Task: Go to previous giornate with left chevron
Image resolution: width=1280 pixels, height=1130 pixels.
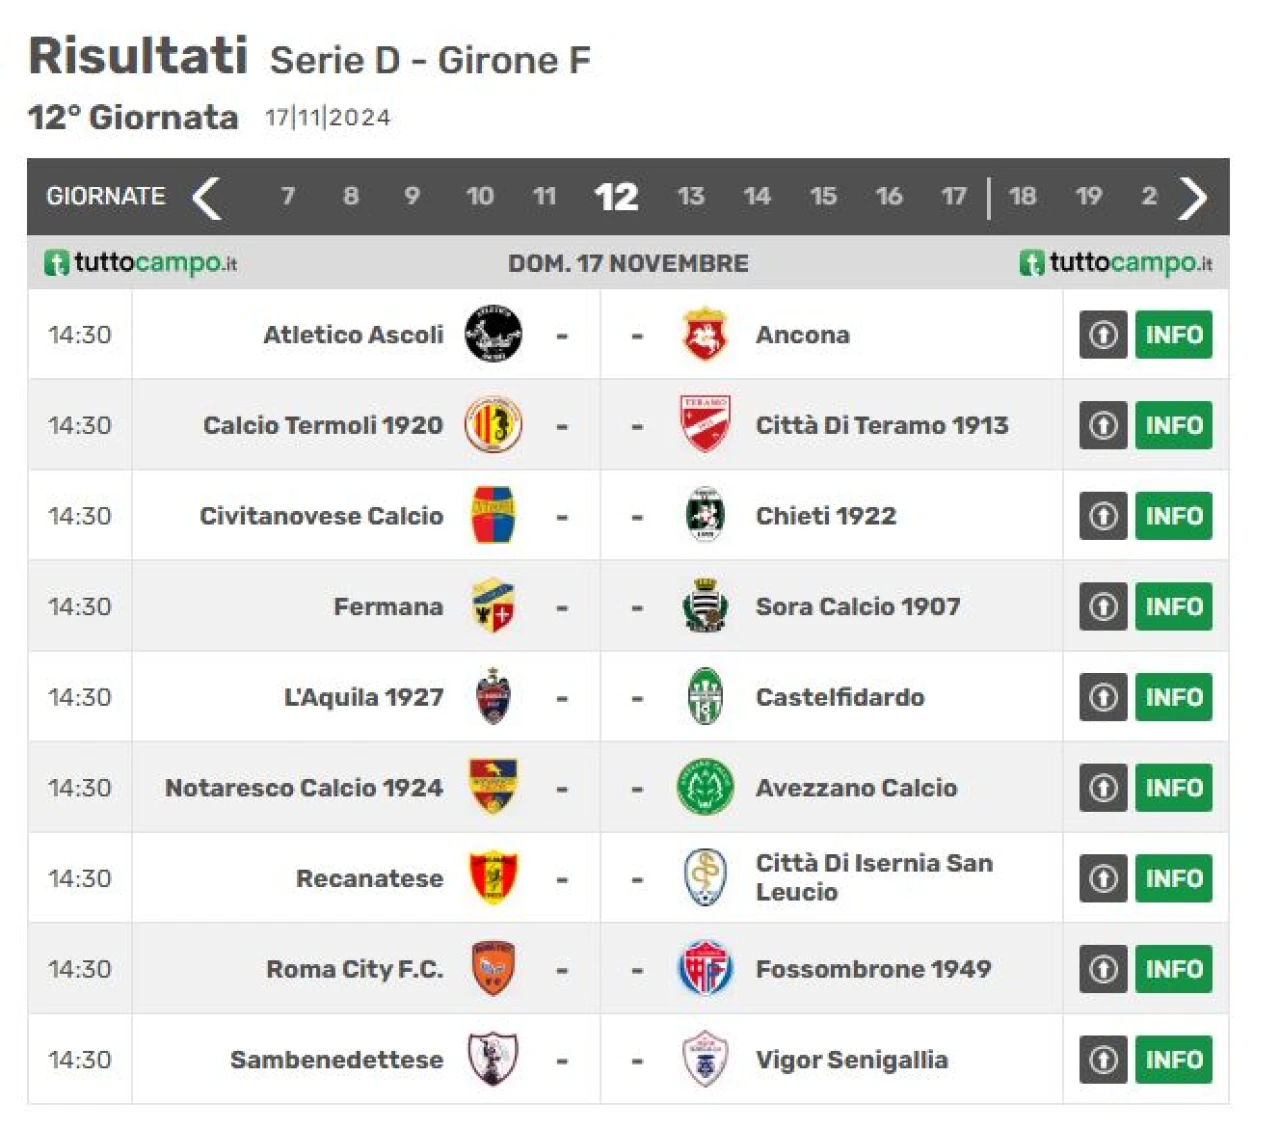Action: 206,197
